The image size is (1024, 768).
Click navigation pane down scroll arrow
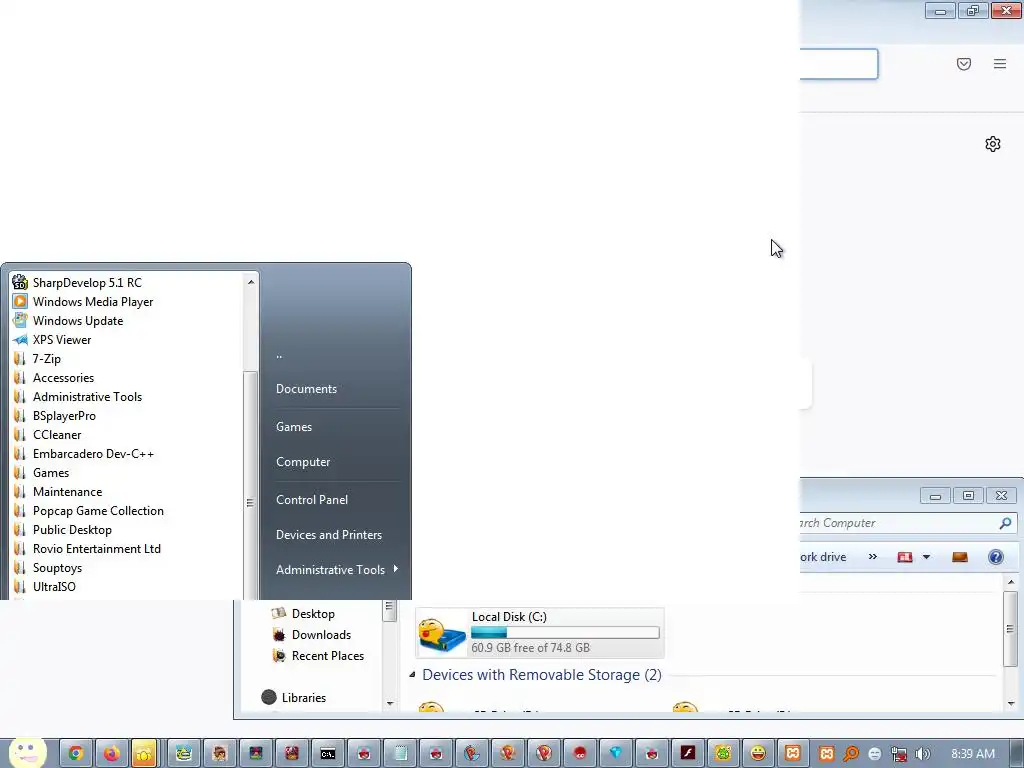(x=390, y=704)
